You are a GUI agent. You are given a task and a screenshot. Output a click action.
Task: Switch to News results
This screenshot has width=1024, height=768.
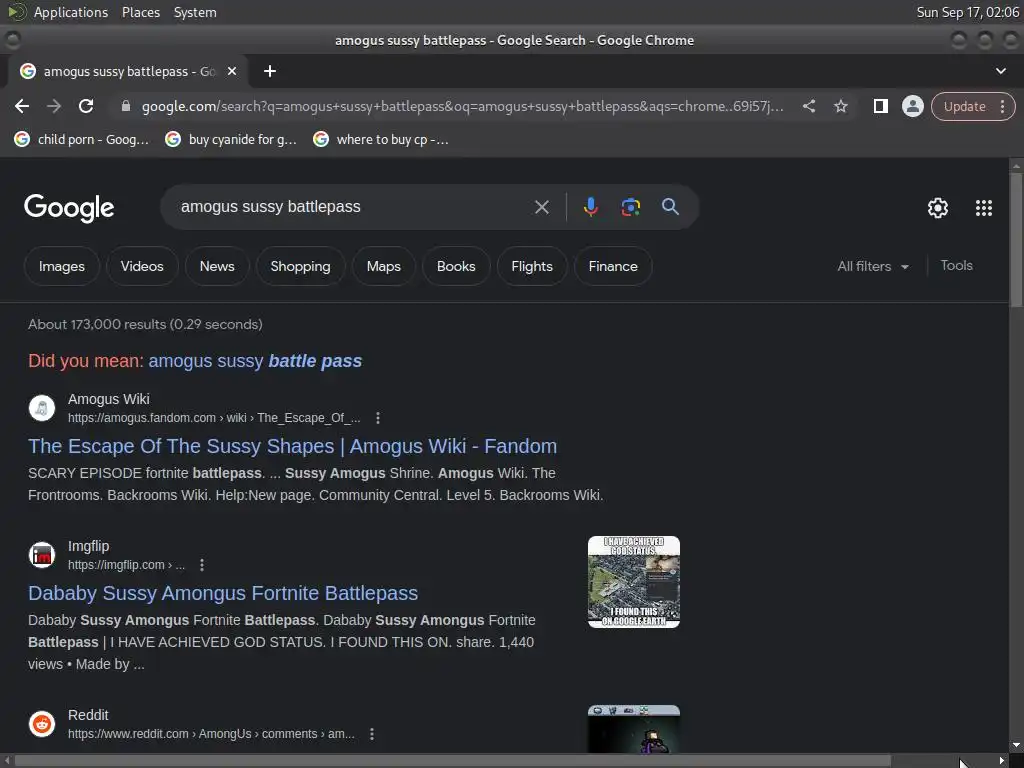(x=217, y=266)
